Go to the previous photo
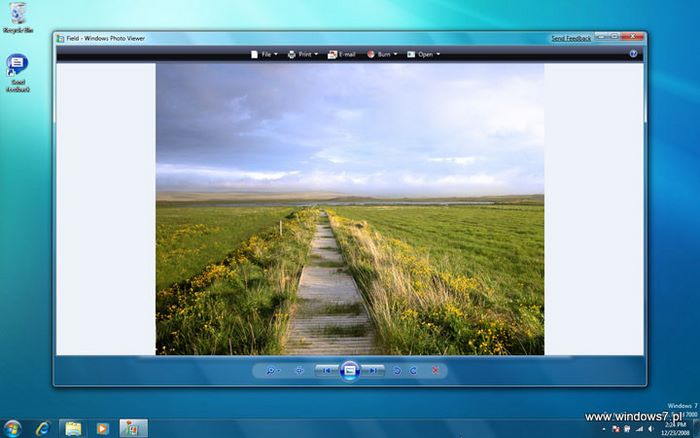700x438 pixels. [x=326, y=371]
